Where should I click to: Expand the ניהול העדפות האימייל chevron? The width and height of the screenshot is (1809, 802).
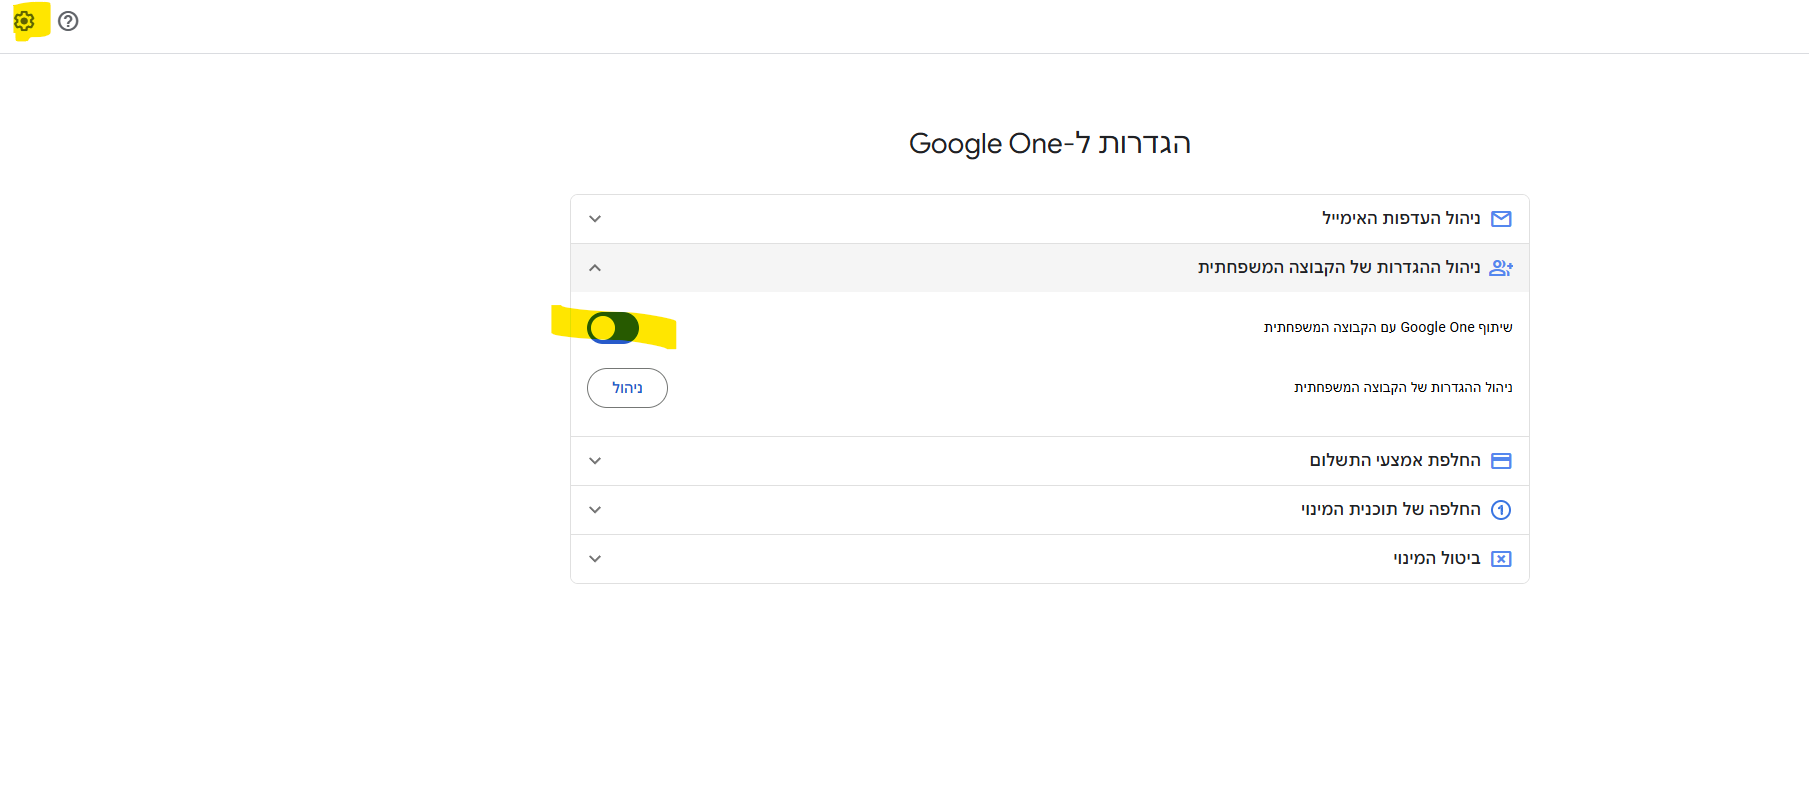pos(595,219)
